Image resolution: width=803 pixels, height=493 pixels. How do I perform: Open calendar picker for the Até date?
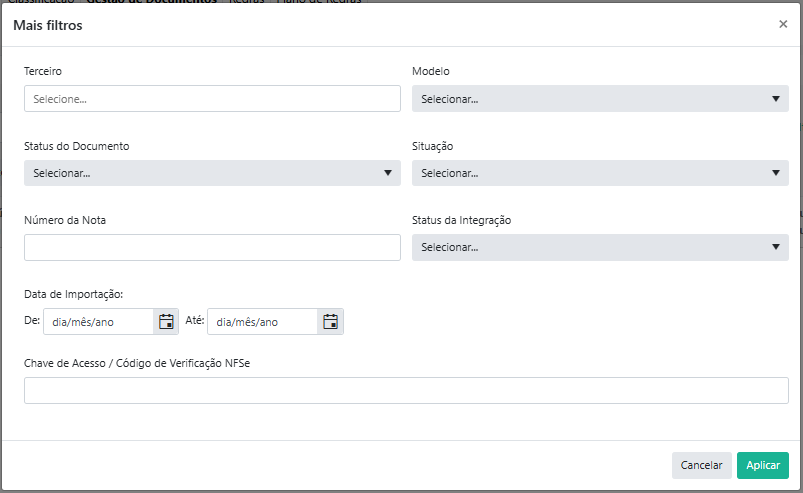click(330, 322)
